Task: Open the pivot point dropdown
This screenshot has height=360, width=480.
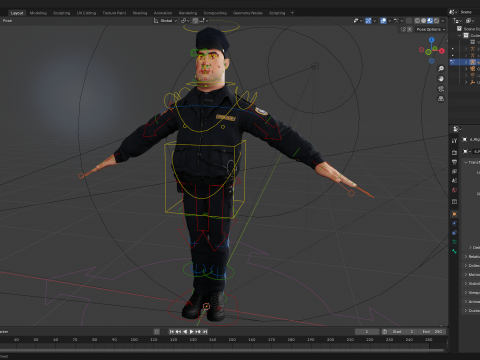Action: click(x=185, y=21)
